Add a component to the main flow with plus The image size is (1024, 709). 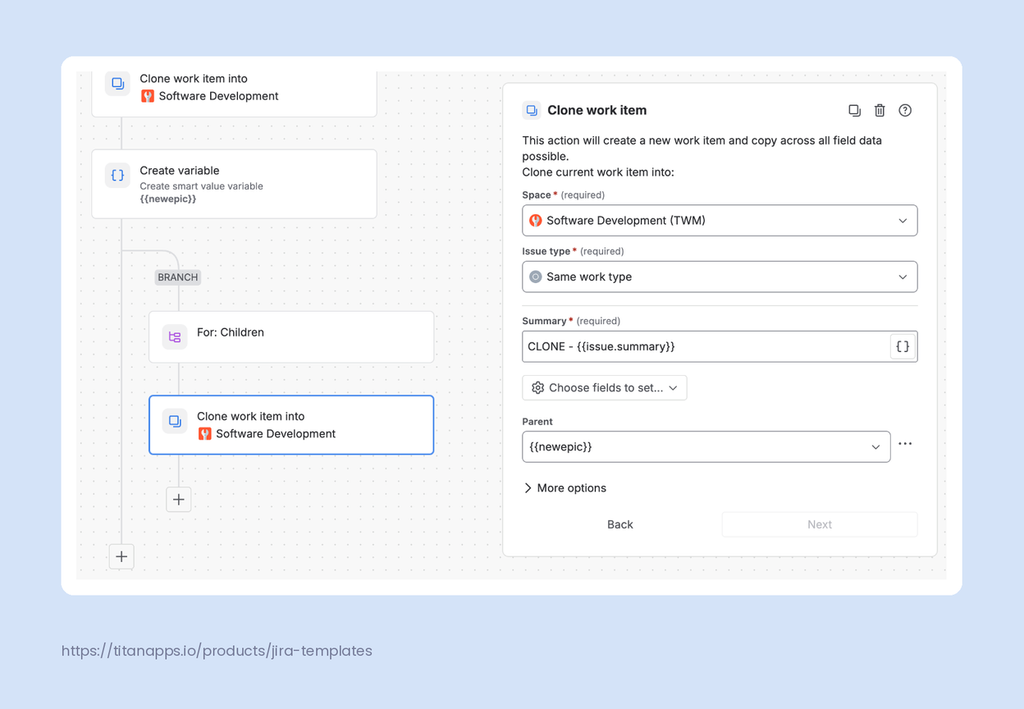(x=121, y=557)
